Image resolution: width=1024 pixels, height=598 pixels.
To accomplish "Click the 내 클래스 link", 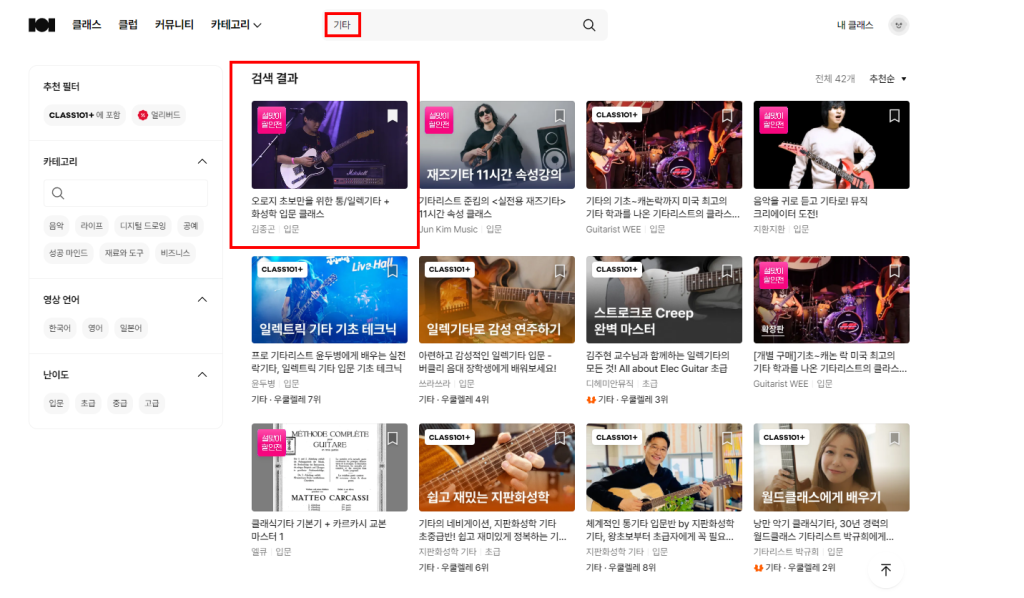I will click(854, 25).
